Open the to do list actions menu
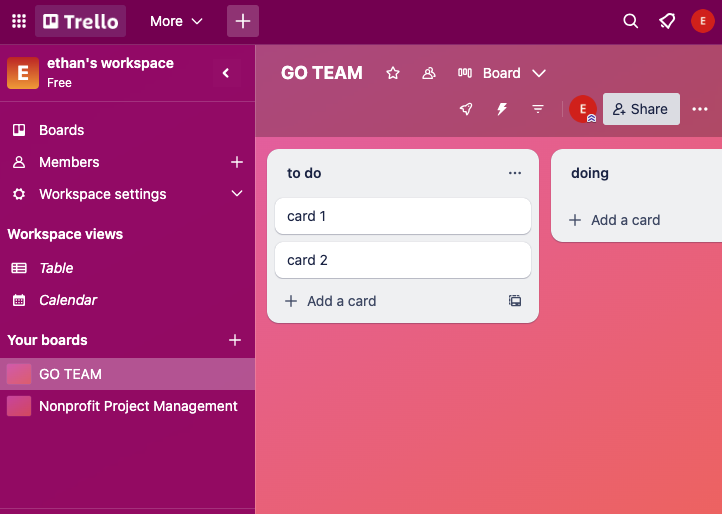This screenshot has width=722, height=514. [515, 173]
